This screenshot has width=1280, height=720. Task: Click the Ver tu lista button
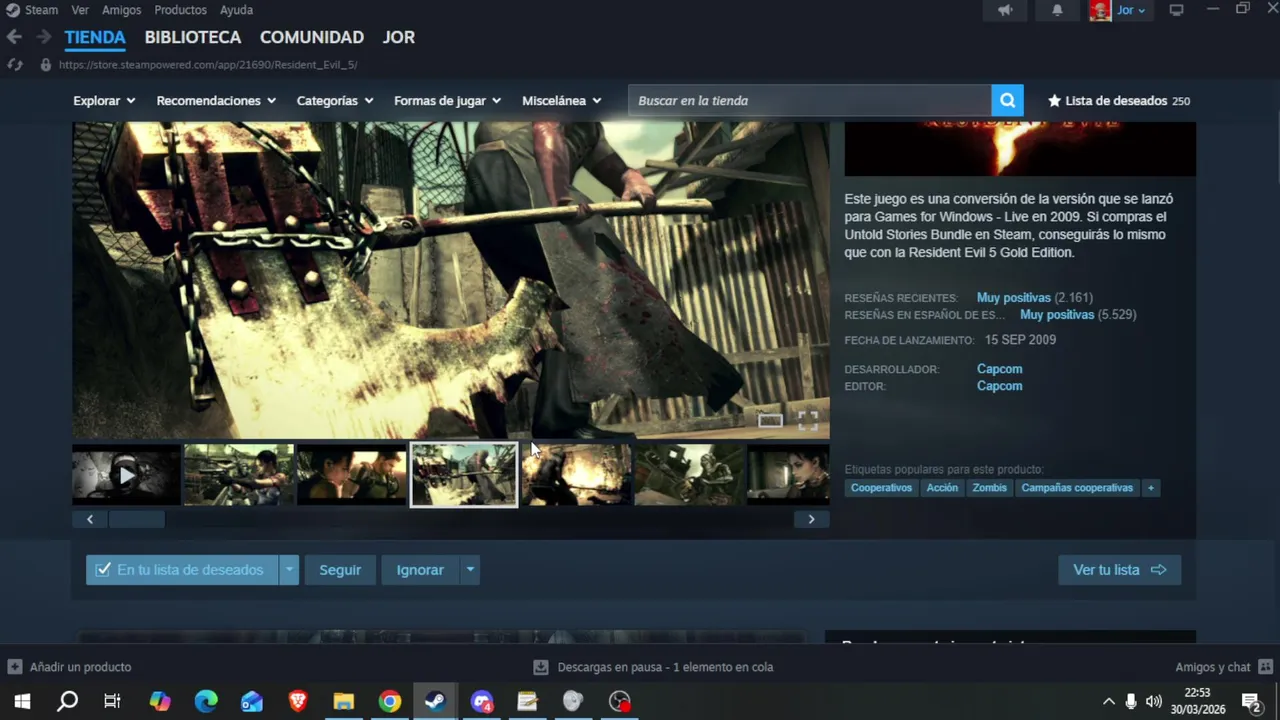(1120, 570)
